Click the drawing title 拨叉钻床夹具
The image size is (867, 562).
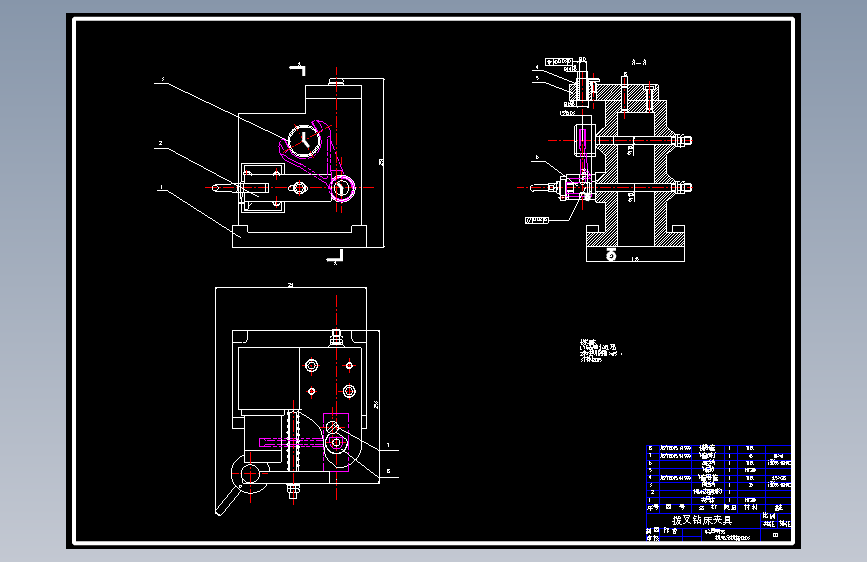tap(702, 521)
